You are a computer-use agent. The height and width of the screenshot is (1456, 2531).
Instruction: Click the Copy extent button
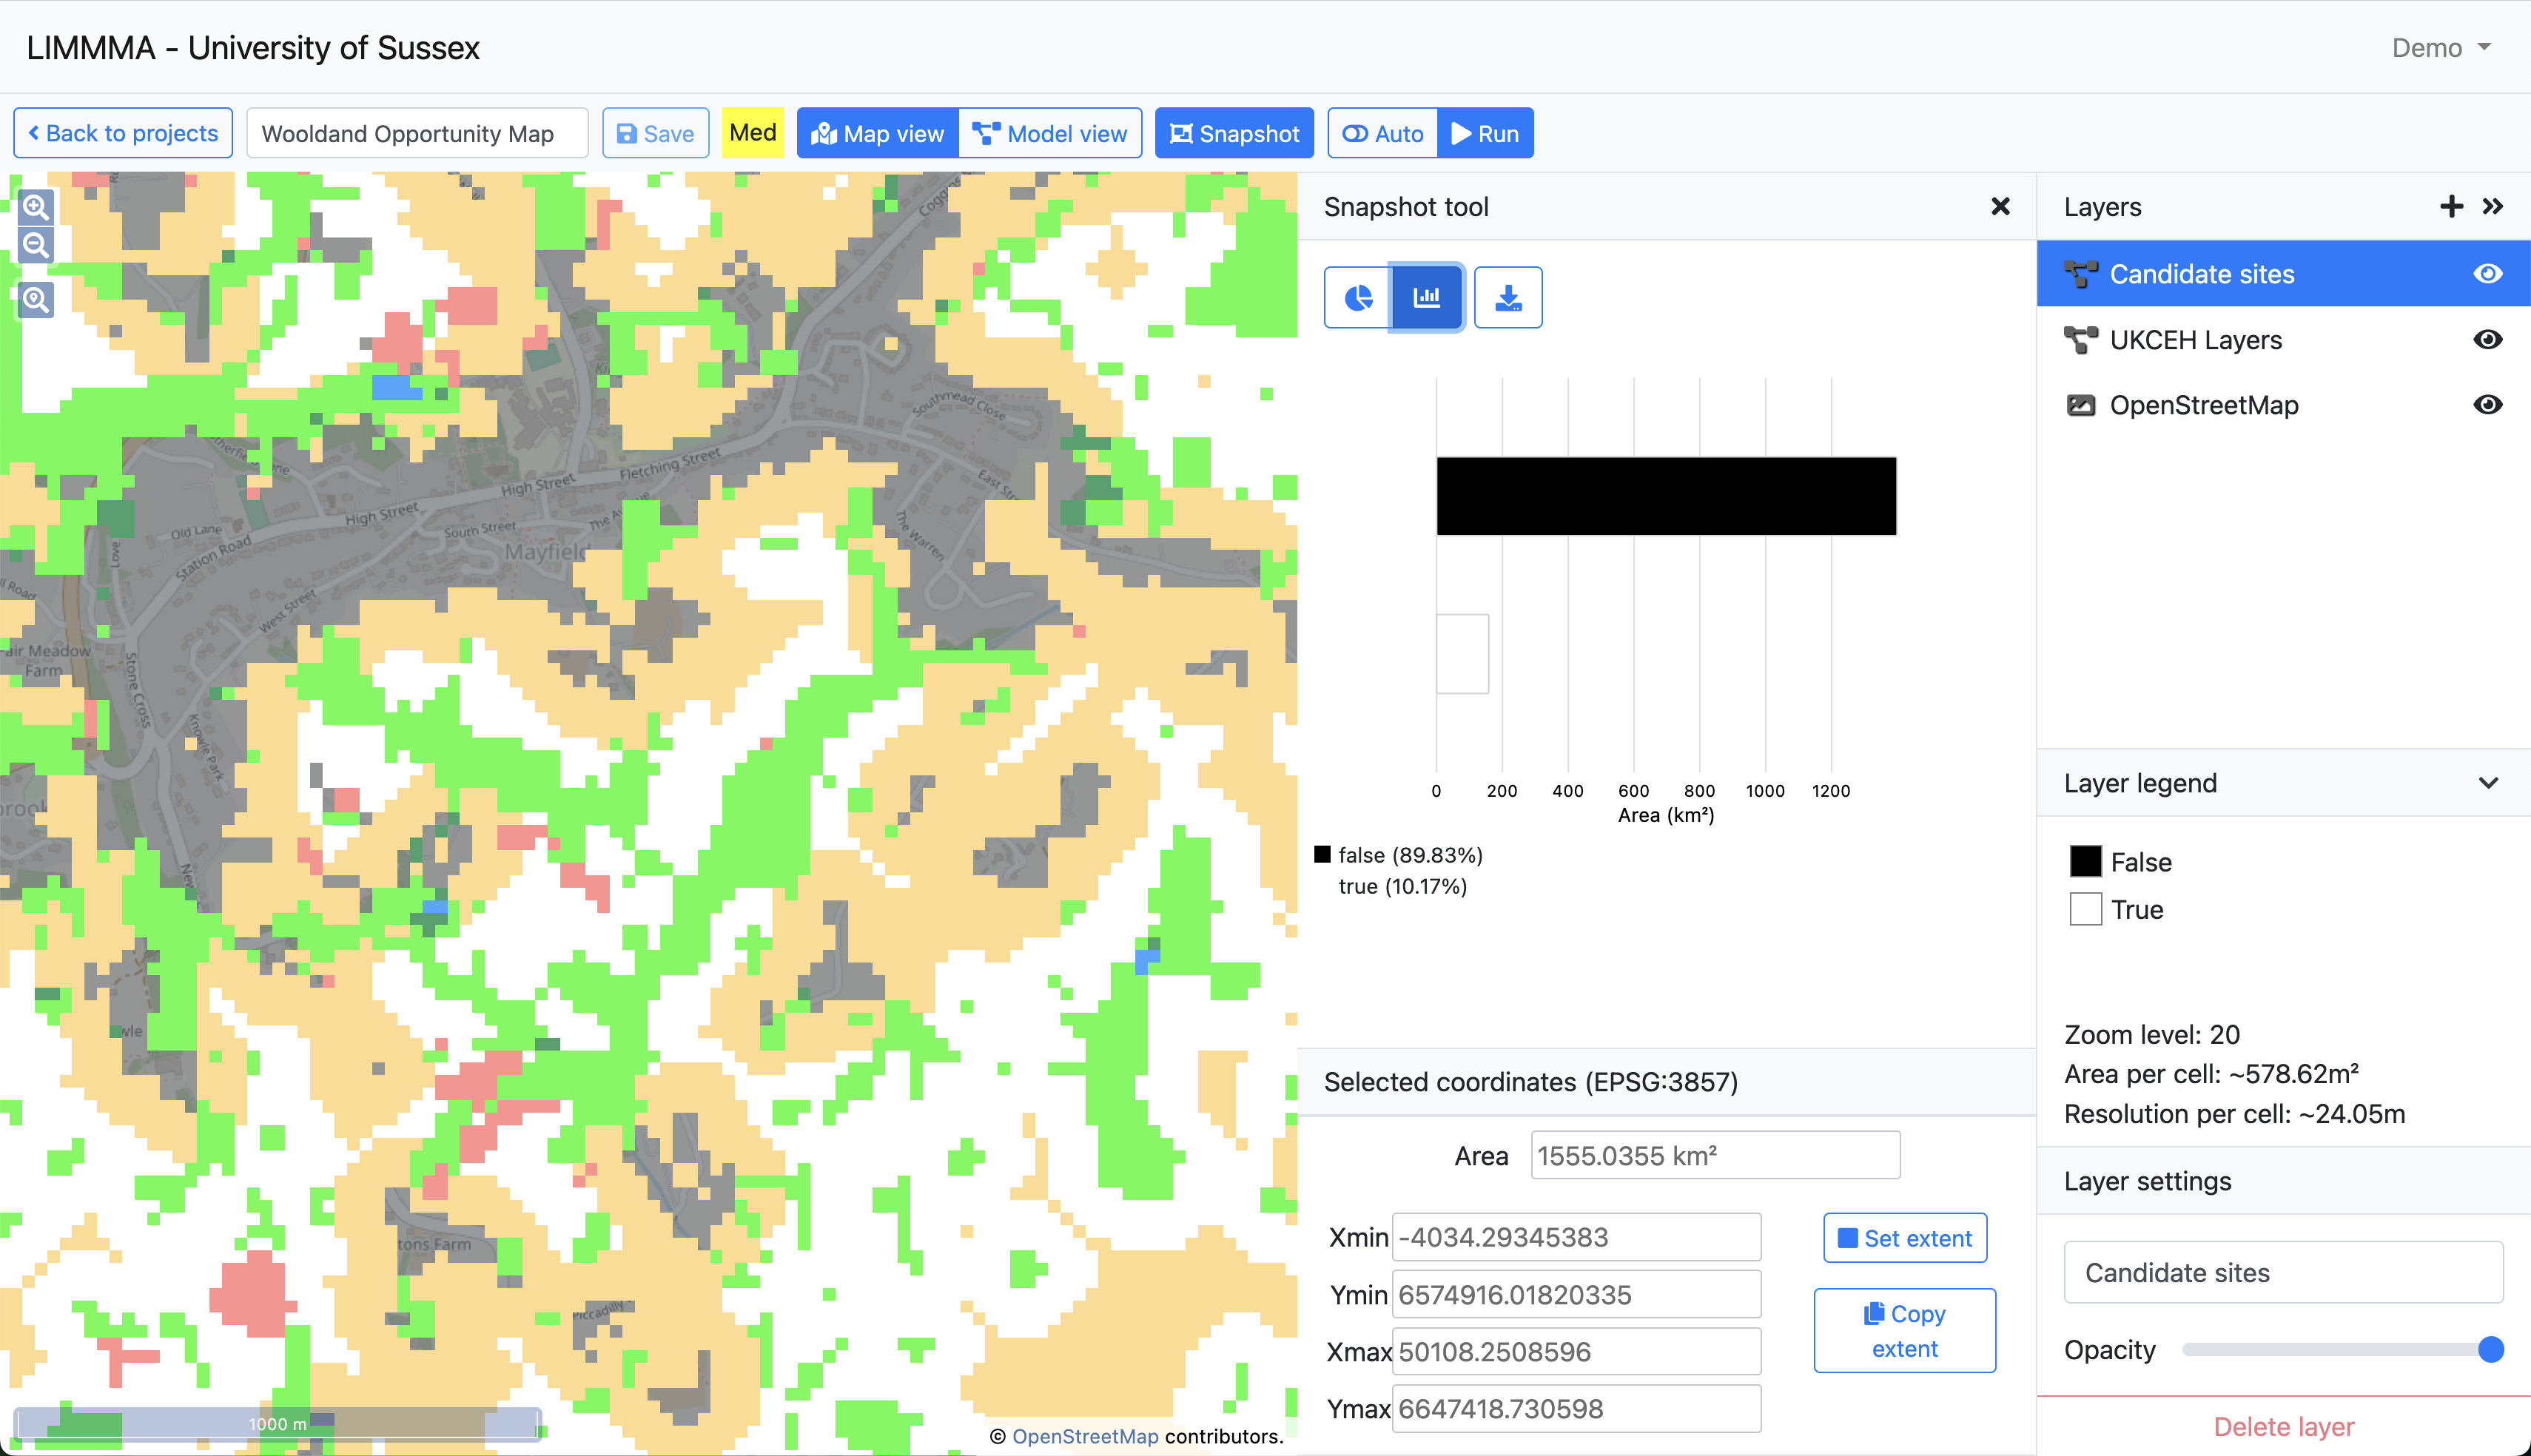click(1904, 1330)
